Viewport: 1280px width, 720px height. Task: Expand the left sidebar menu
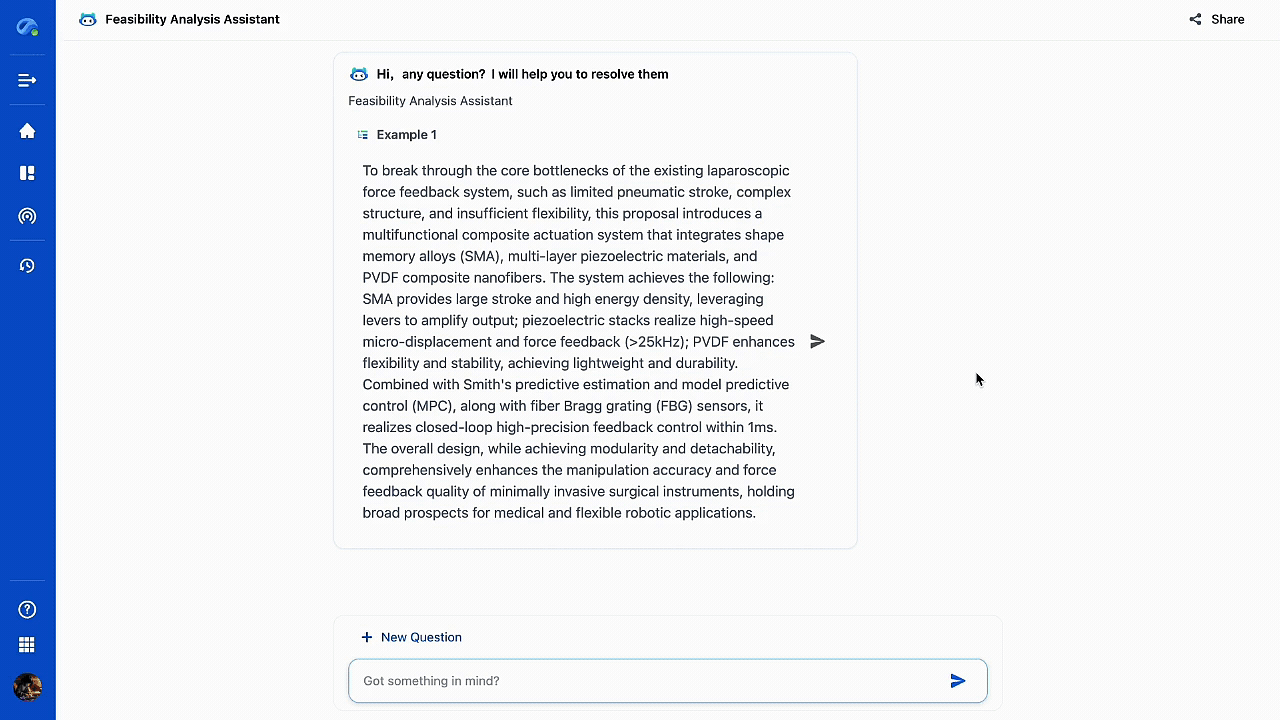point(27,81)
